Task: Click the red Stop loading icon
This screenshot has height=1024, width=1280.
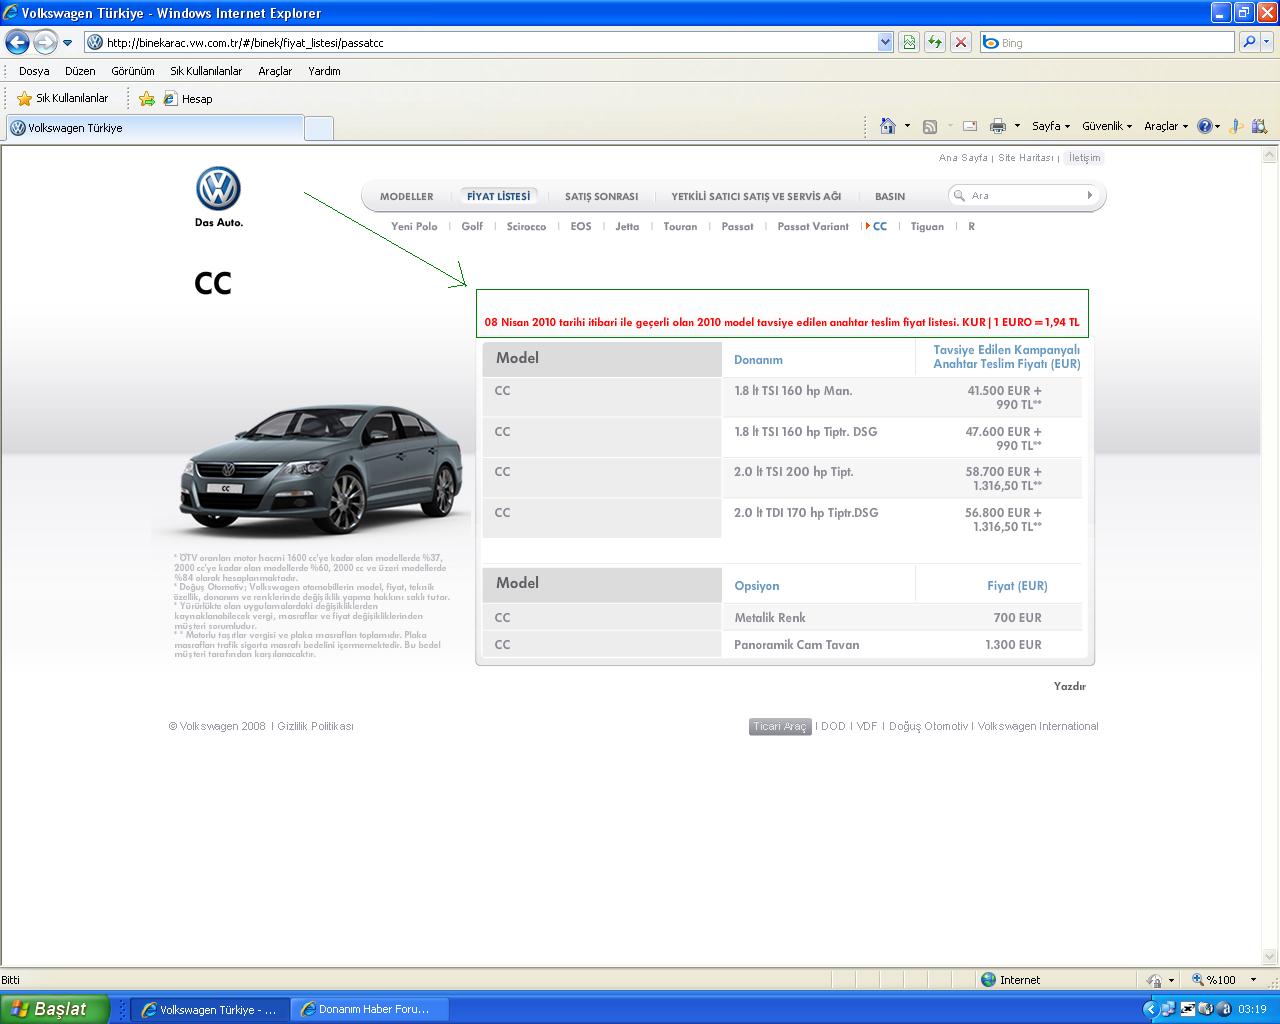Action: [961, 43]
